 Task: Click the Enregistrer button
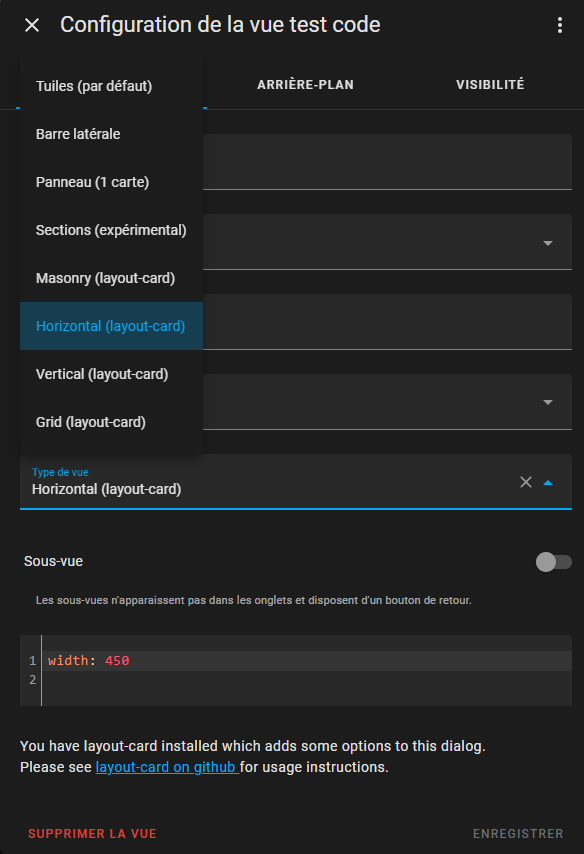(518, 834)
